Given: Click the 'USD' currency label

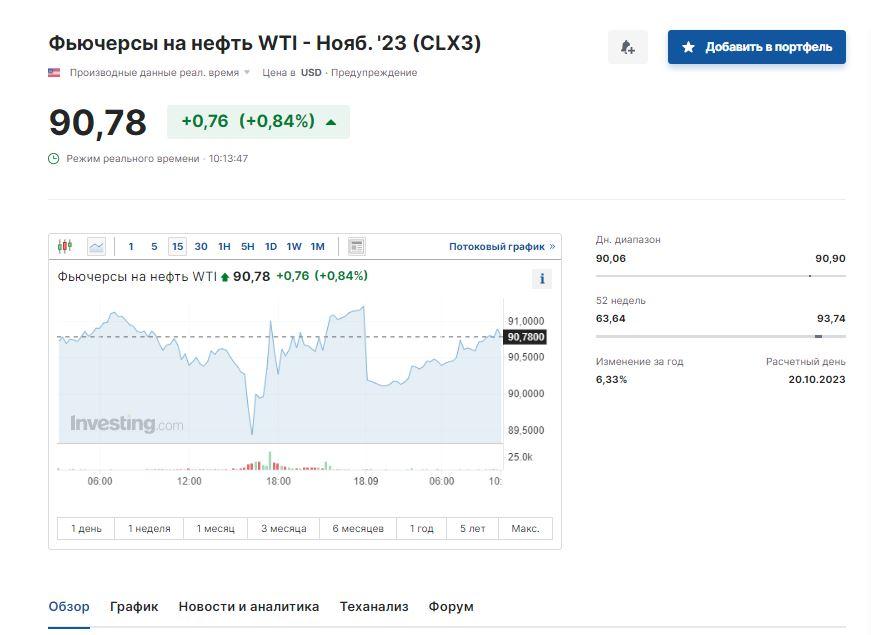Looking at the screenshot, I should pyautogui.click(x=311, y=72).
